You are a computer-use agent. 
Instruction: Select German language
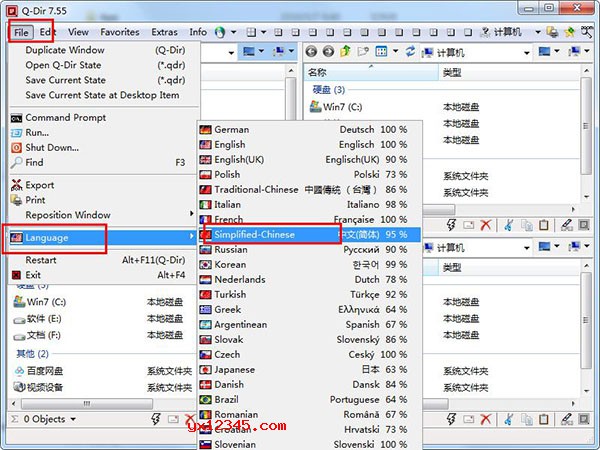[309, 130]
